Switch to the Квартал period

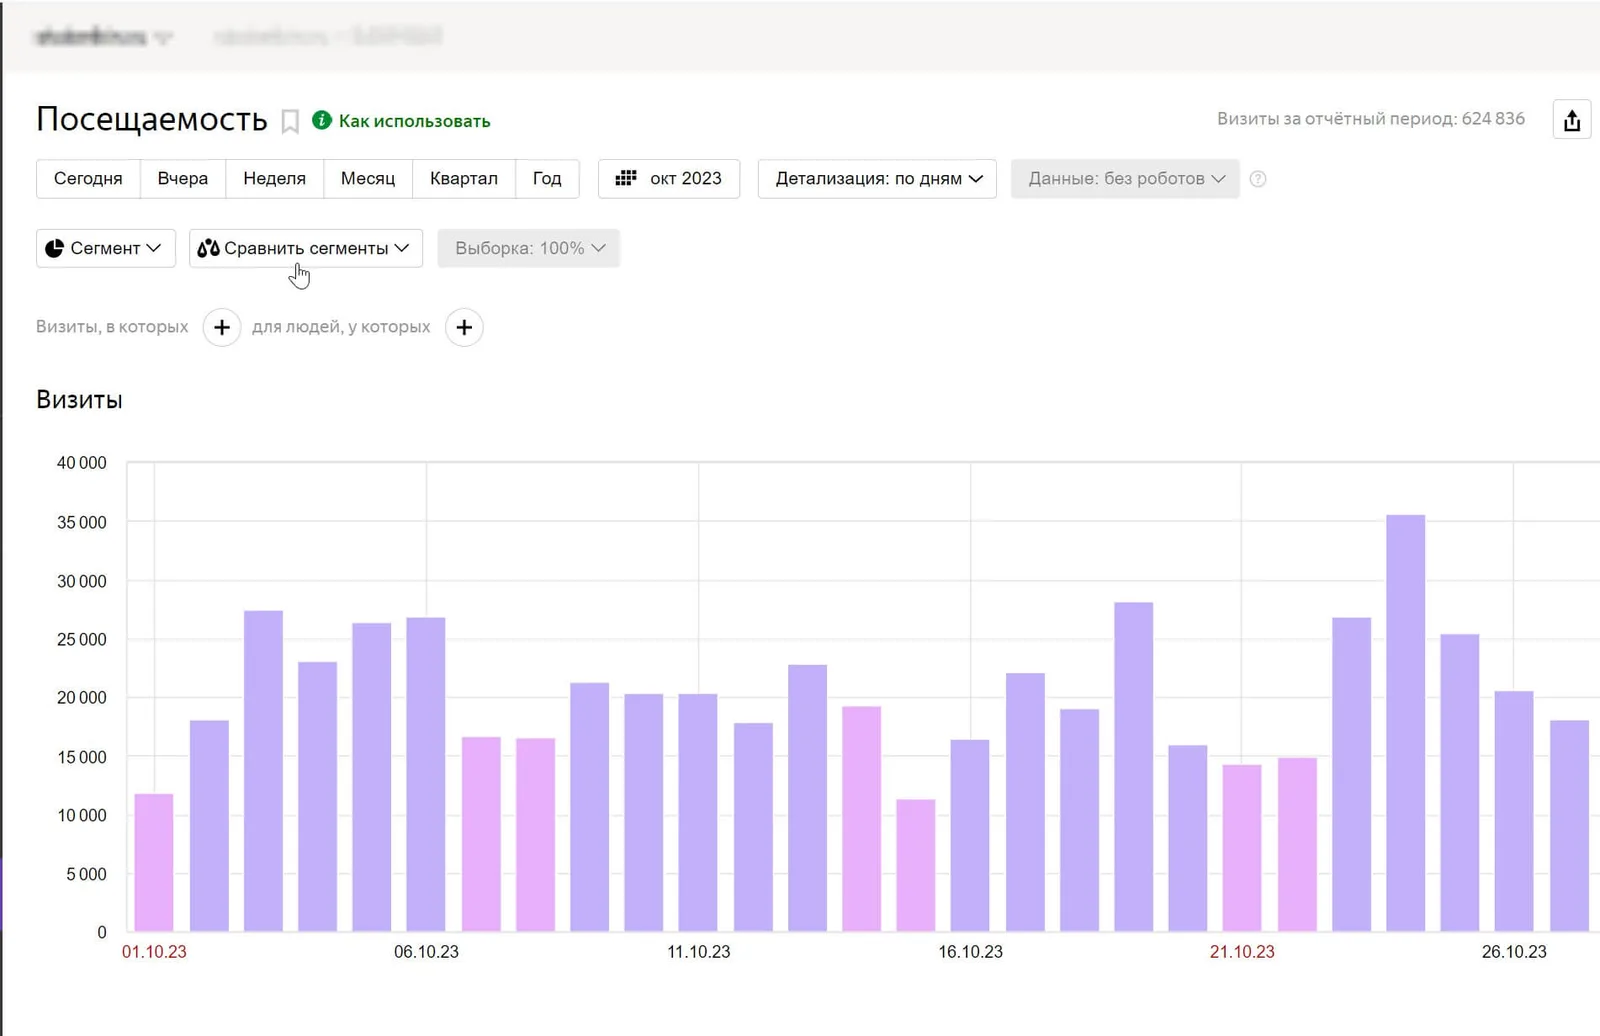464,179
